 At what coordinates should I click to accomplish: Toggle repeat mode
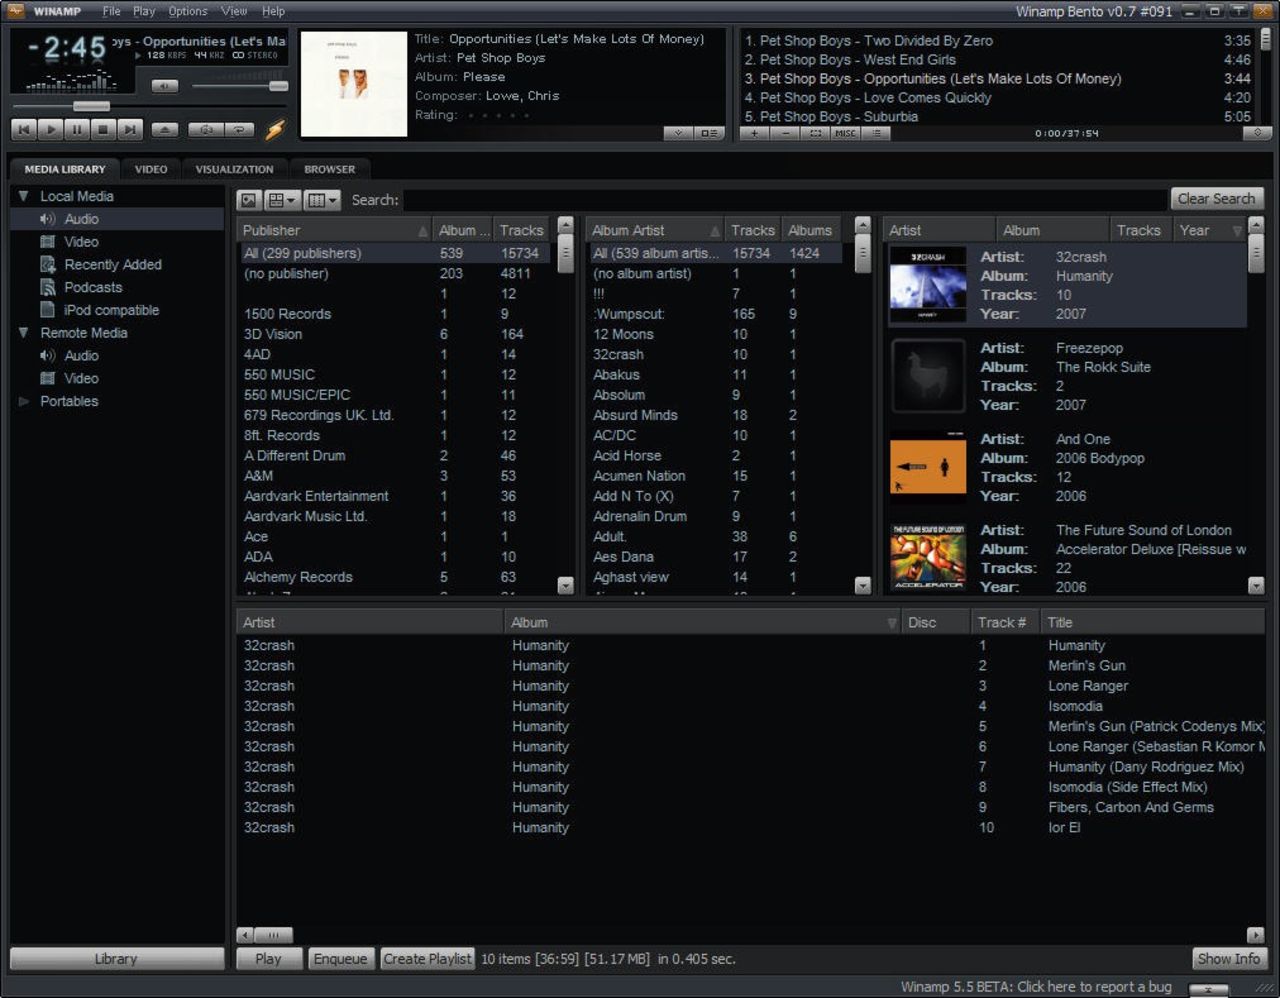[237, 129]
